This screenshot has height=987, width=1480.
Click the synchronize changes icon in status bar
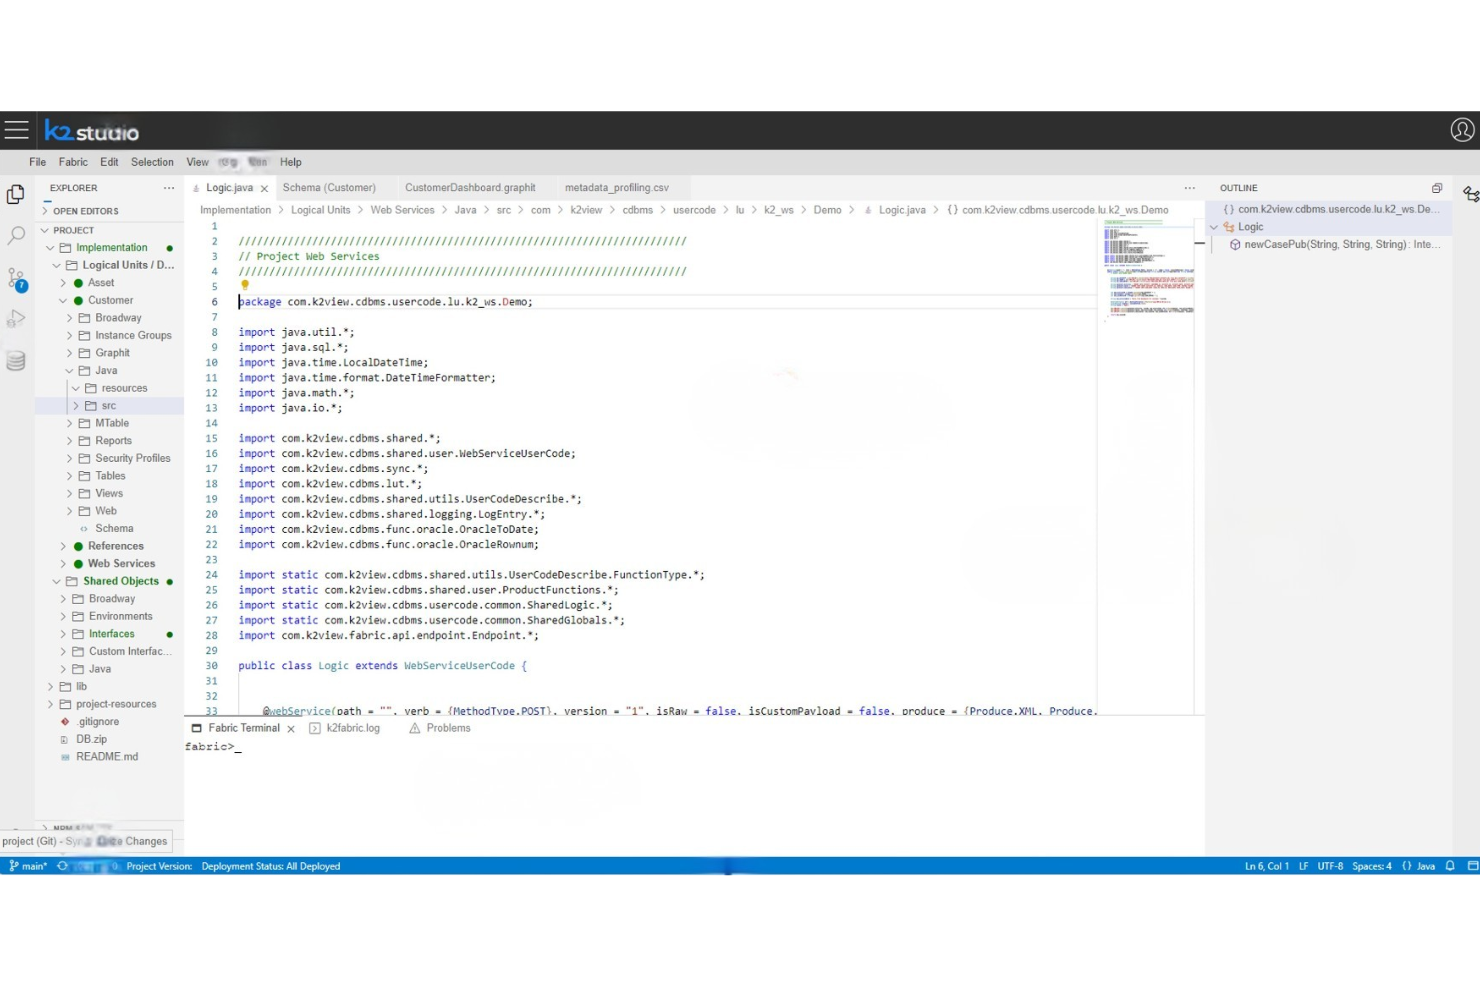pos(62,866)
